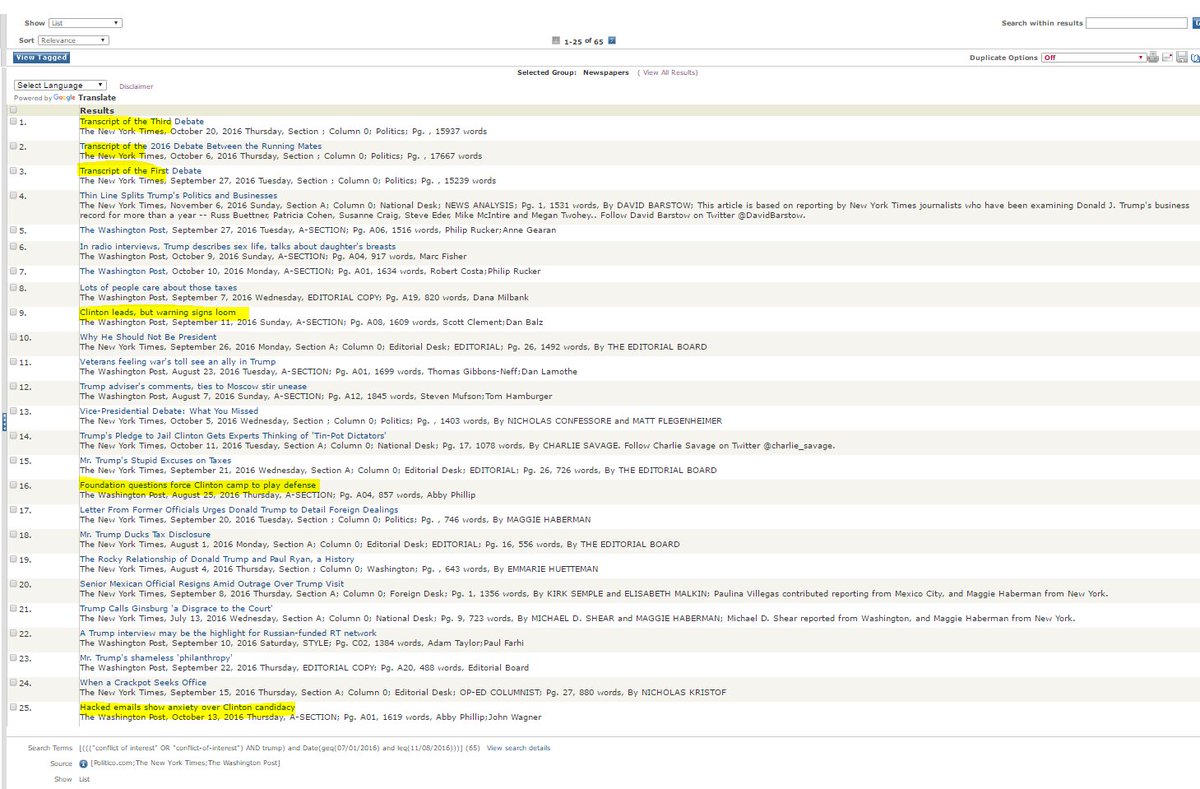Click The Washington Post link in result 7
Screen dimensions: 1200x789
125,271
